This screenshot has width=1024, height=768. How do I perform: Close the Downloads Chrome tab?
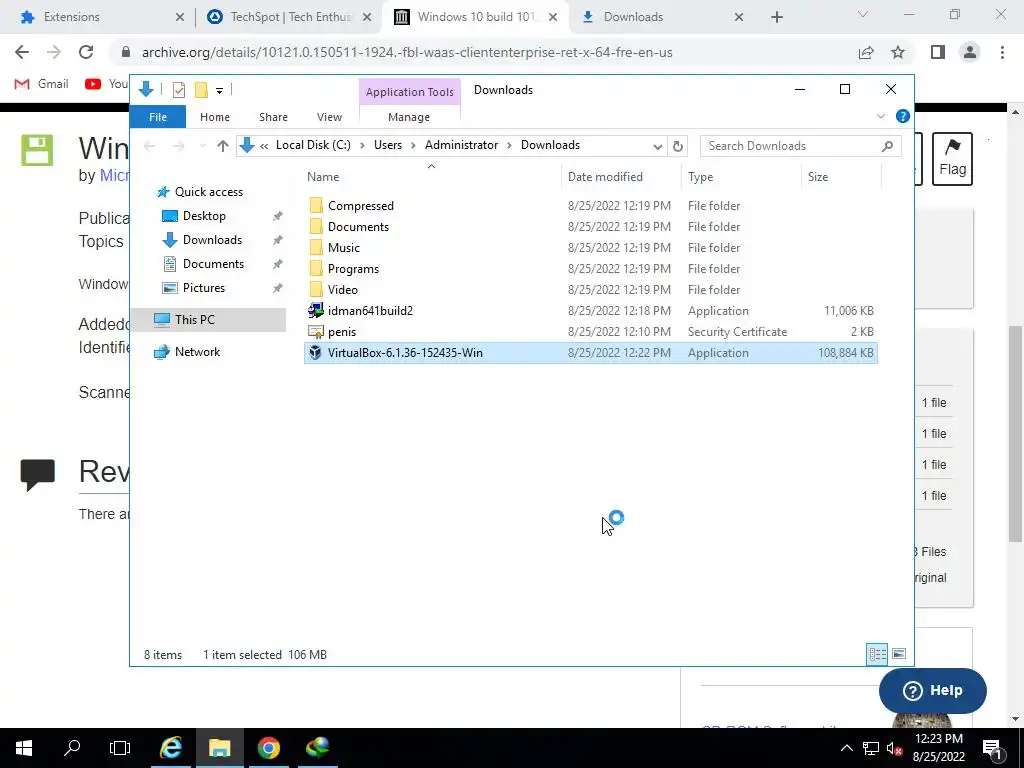pos(739,17)
